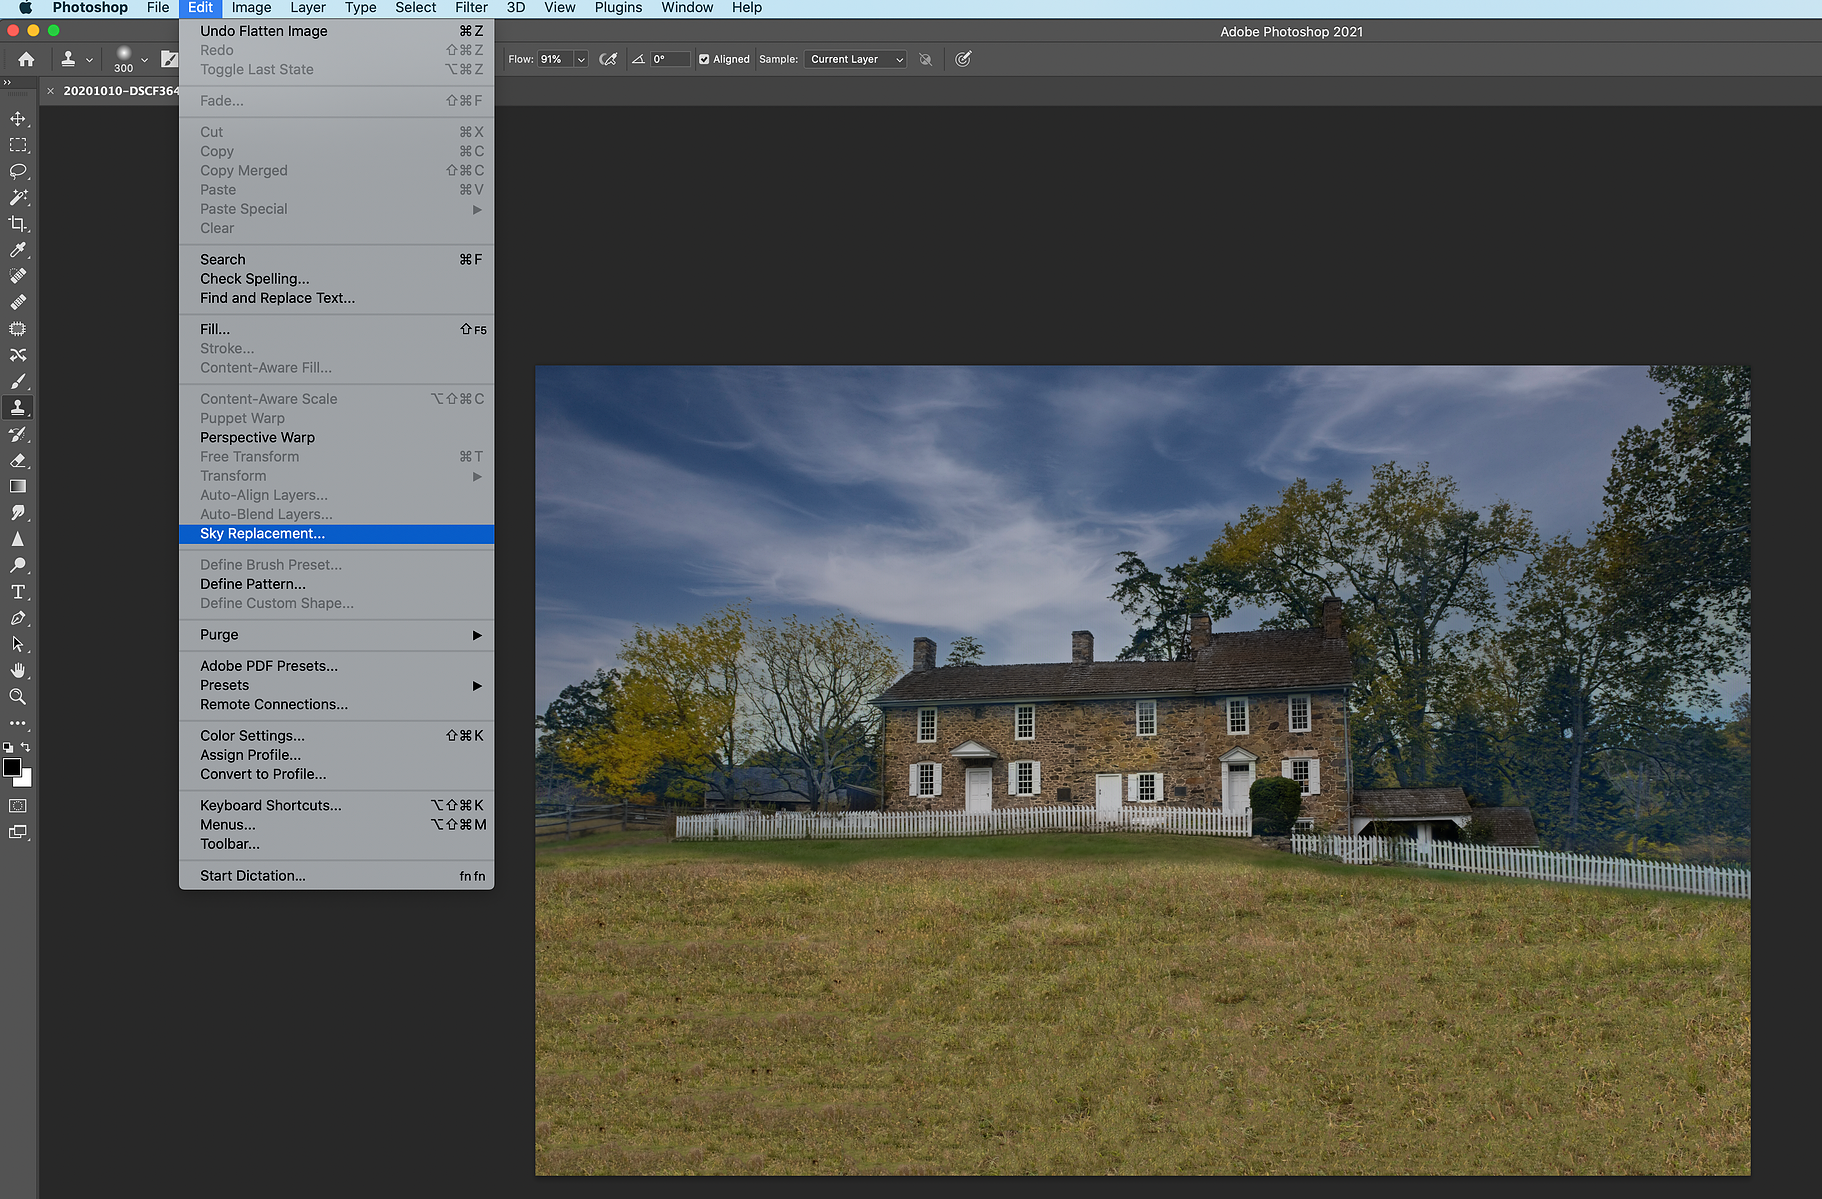
Task: Choose Fill... from Edit menu
Action: pyautogui.click(x=336, y=329)
